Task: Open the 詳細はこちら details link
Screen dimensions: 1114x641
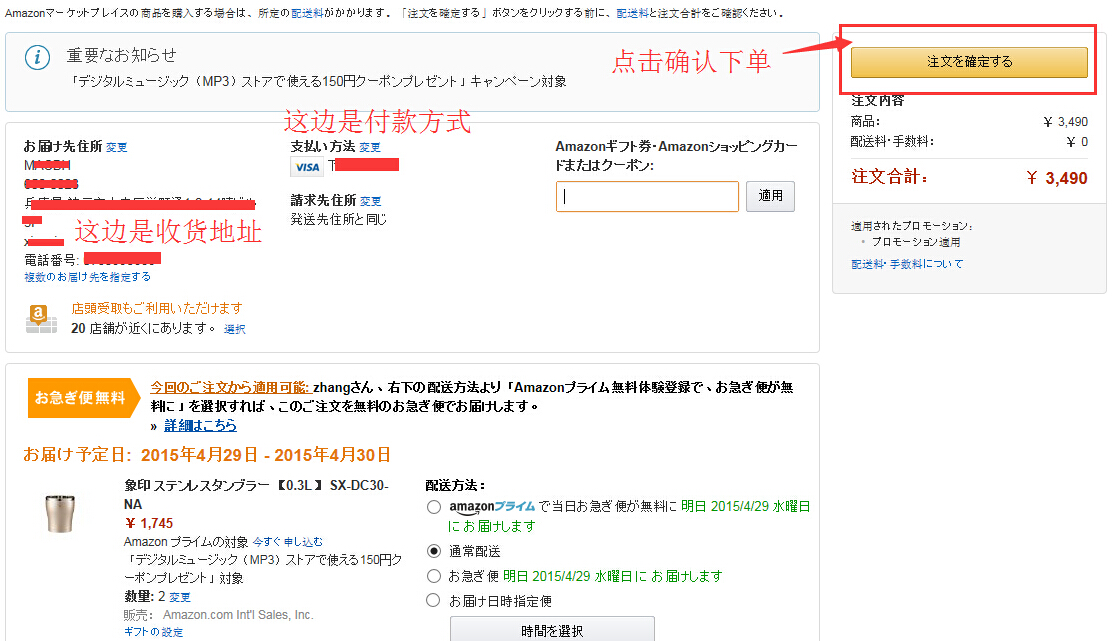Action: point(200,426)
